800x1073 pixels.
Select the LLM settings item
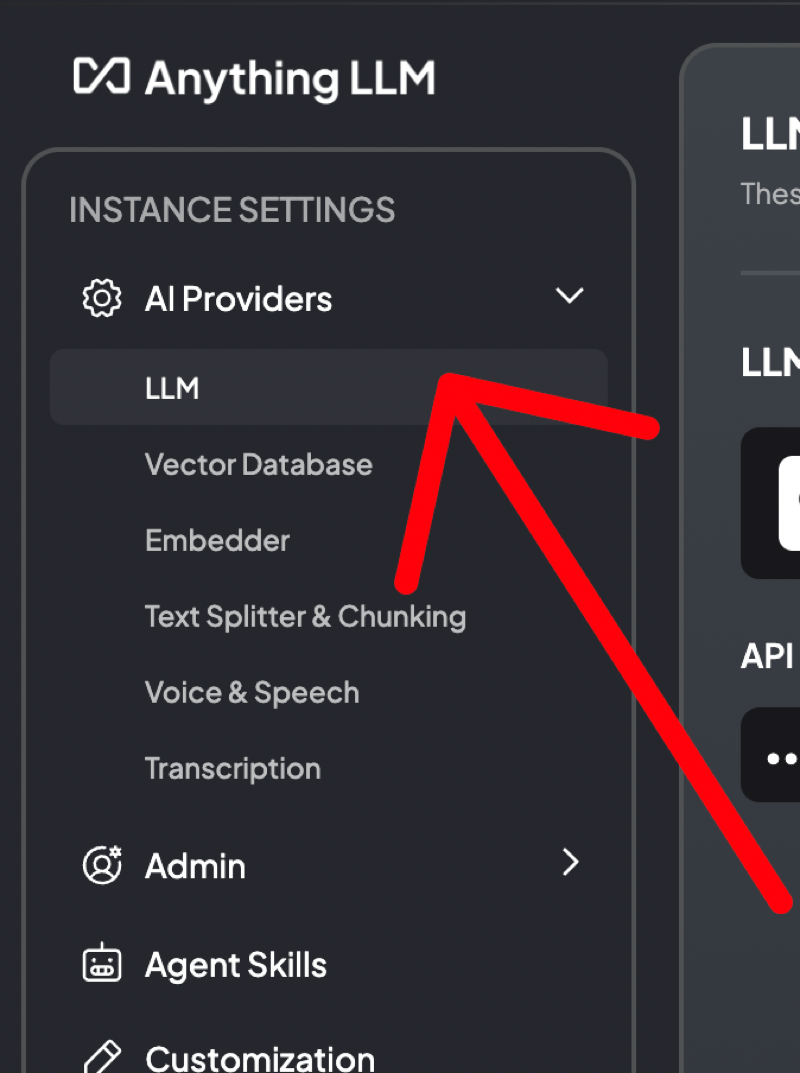coord(328,387)
